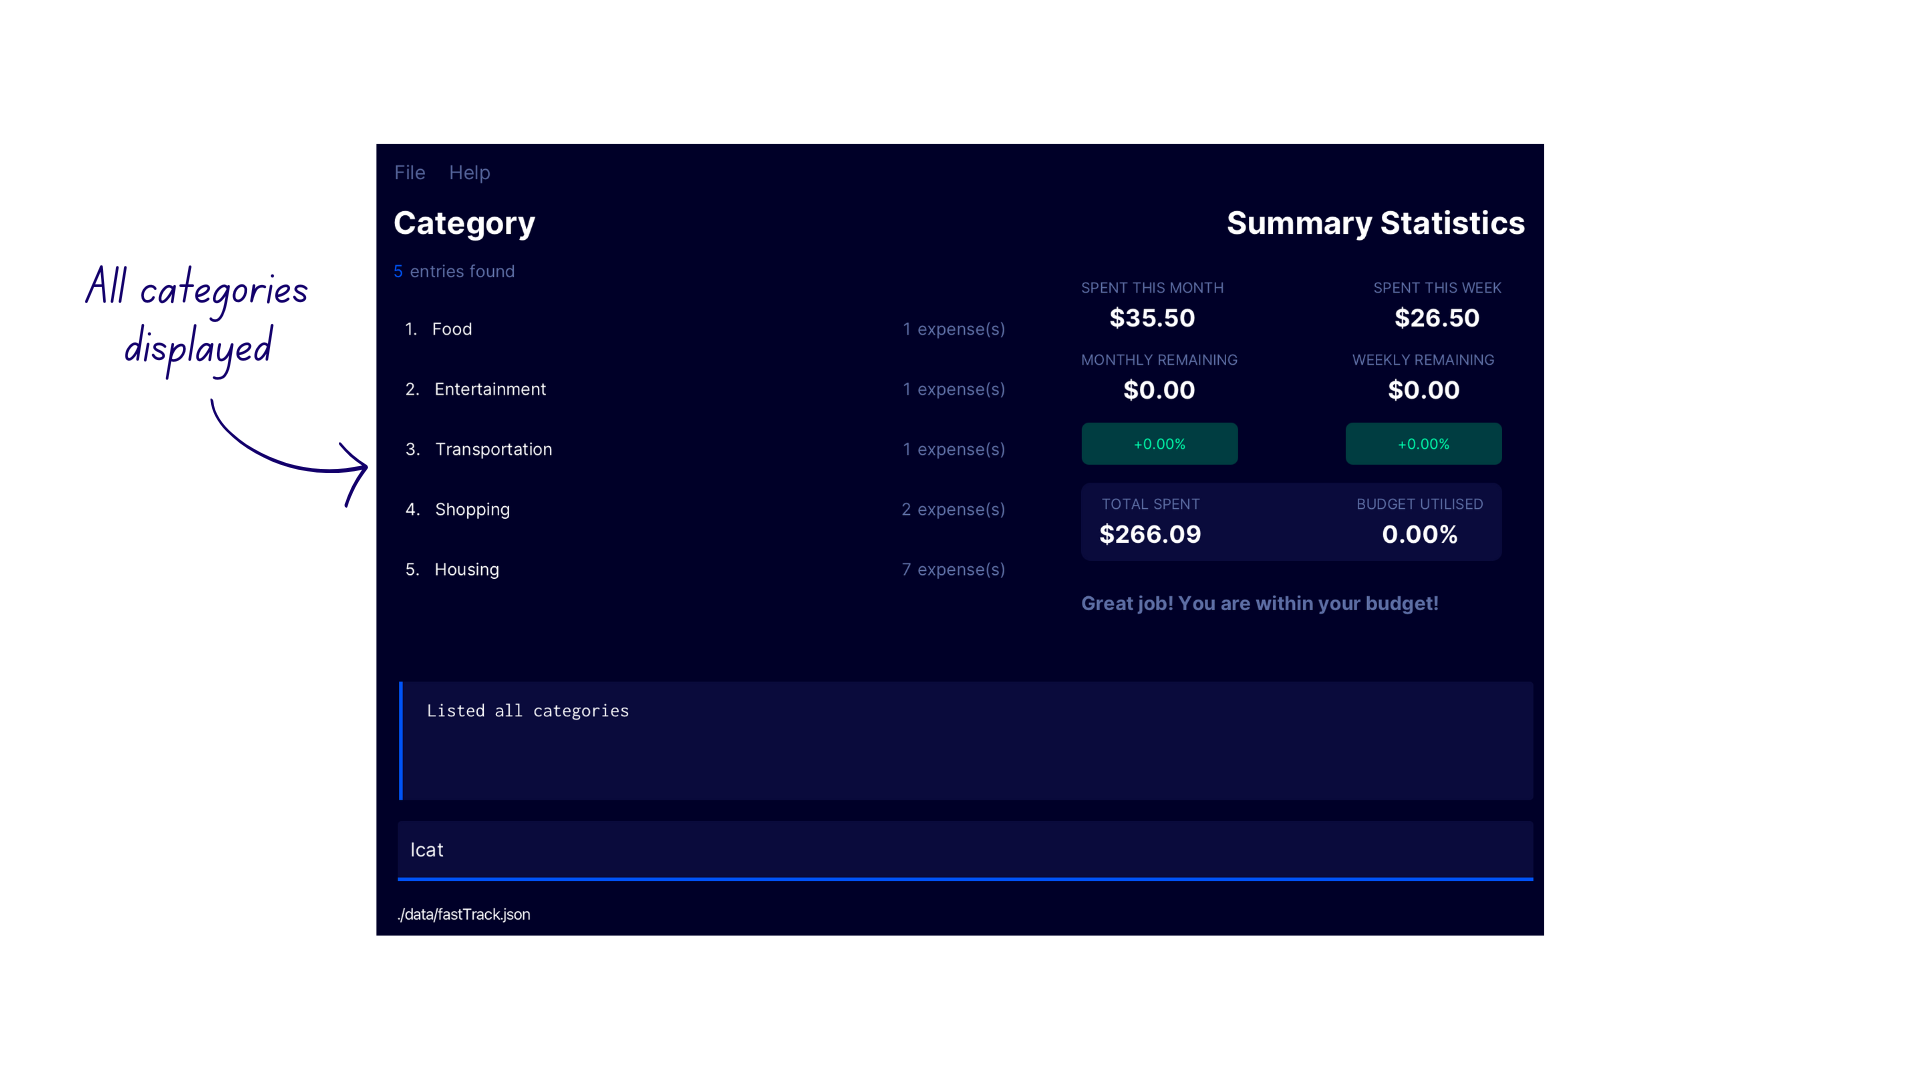Click the 1 expense(s) count for Entertainment
1920x1080 pixels.
point(954,389)
